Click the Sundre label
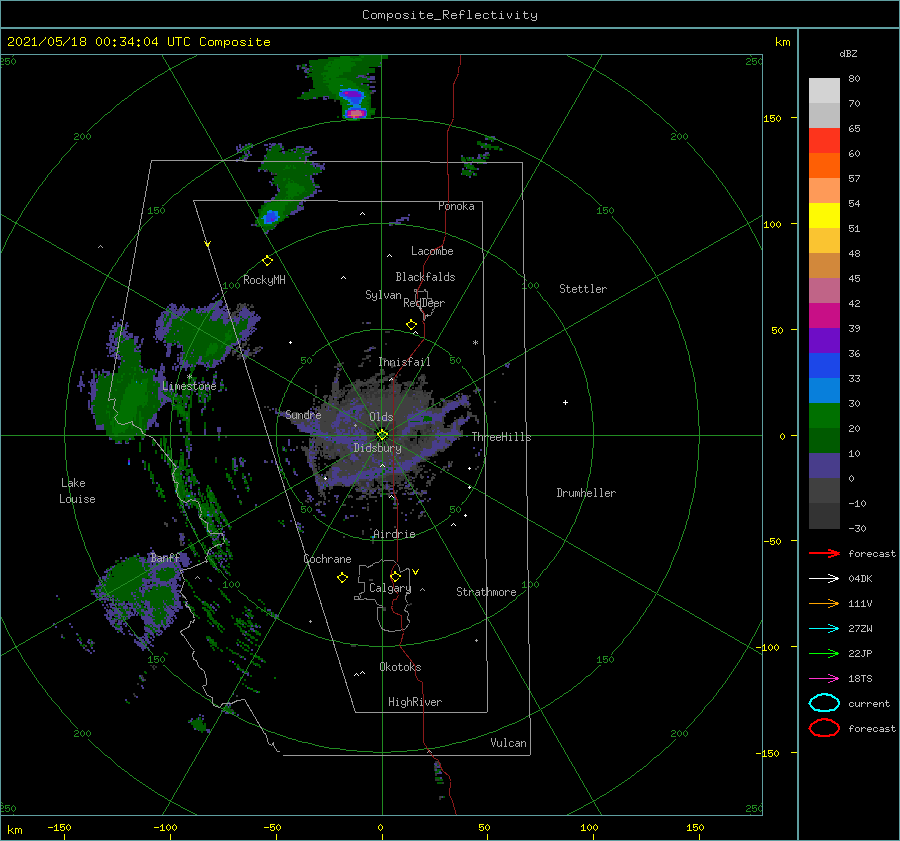Viewport: 900px width, 841px height. 303,414
